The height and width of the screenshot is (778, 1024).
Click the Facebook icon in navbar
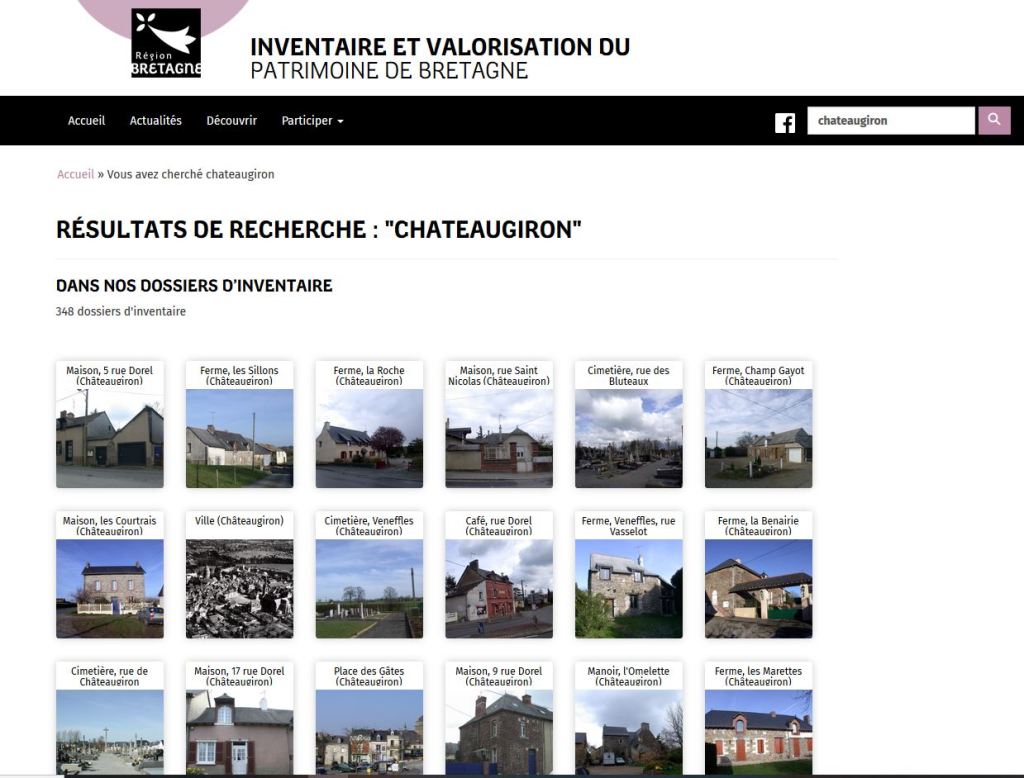click(785, 122)
